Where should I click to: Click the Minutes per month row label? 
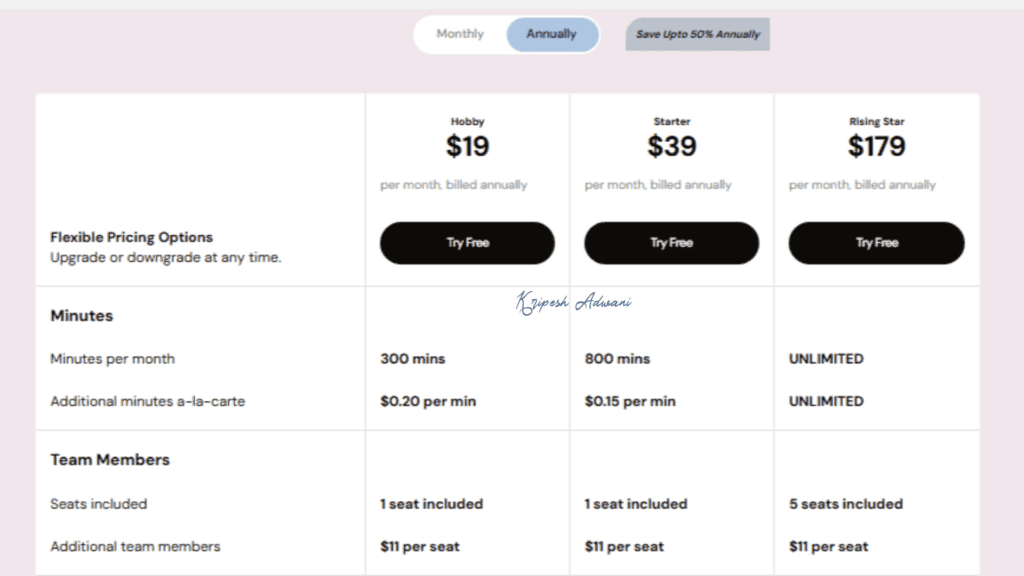click(113, 358)
